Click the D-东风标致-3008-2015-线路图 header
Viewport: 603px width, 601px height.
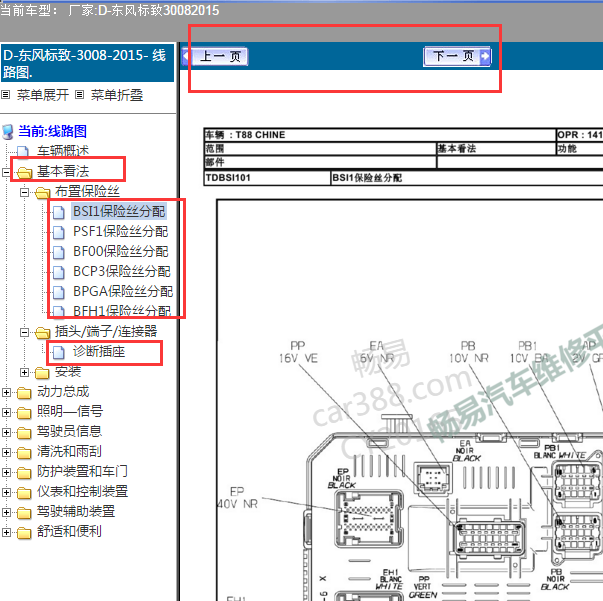pyautogui.click(x=87, y=63)
